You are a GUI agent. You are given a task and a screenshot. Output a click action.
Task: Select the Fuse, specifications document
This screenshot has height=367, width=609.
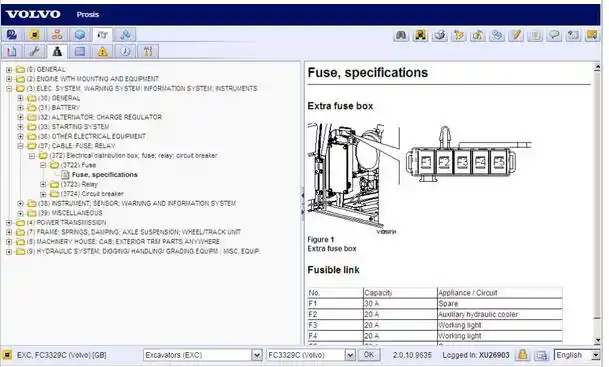pyautogui.click(x=104, y=175)
